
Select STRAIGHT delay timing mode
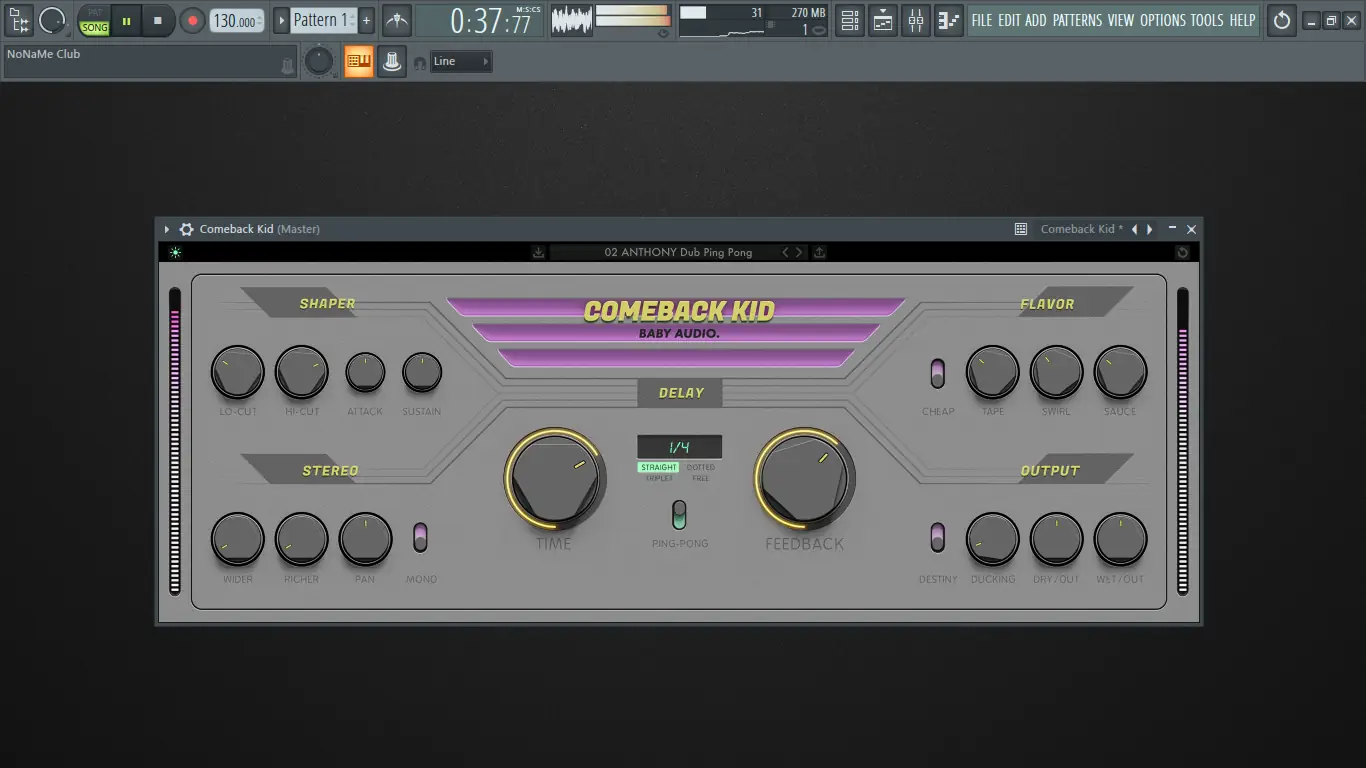pos(659,467)
